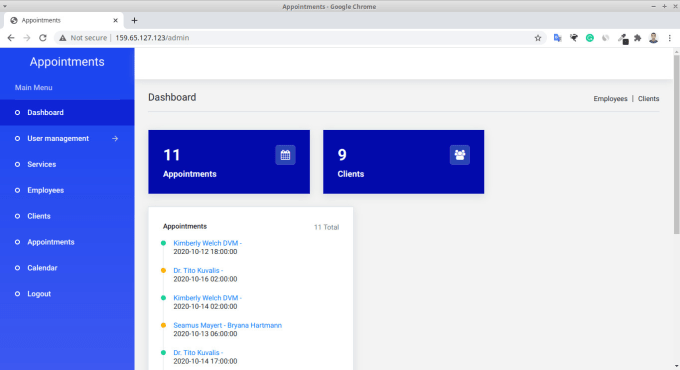Click the 11 Appointments summary card
The image size is (680, 370).
click(229, 162)
